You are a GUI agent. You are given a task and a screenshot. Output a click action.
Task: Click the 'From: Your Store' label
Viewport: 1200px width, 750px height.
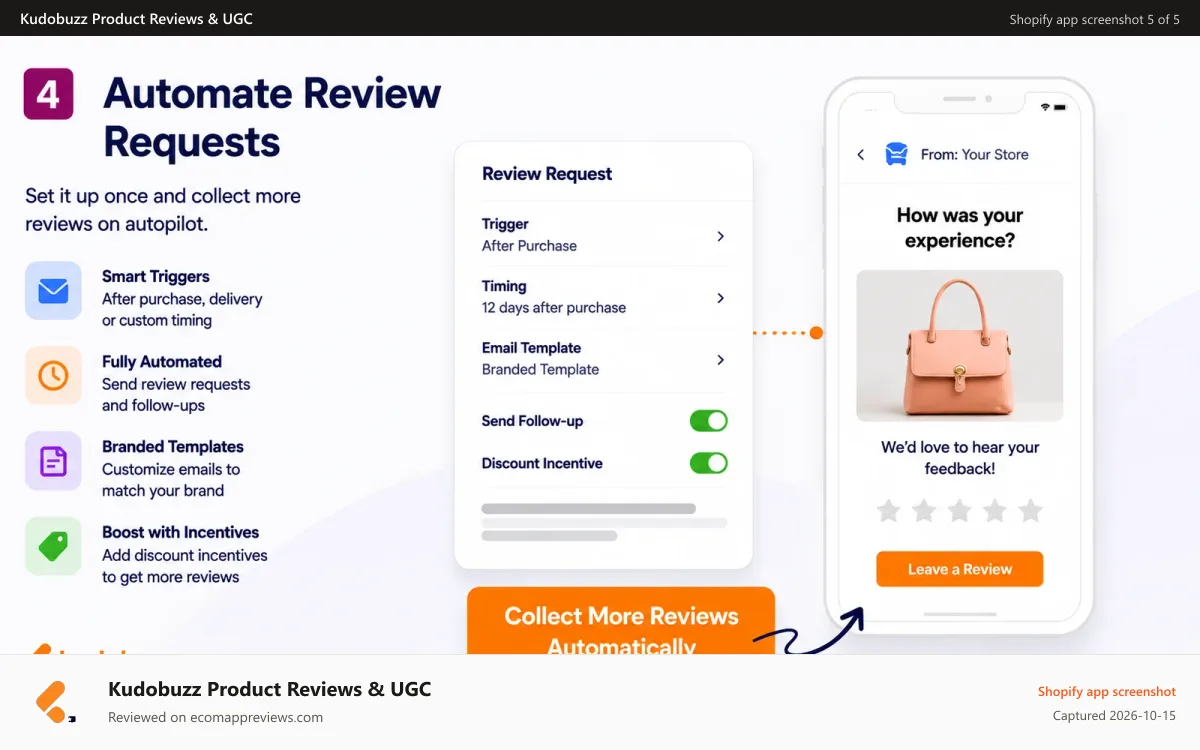(975, 154)
